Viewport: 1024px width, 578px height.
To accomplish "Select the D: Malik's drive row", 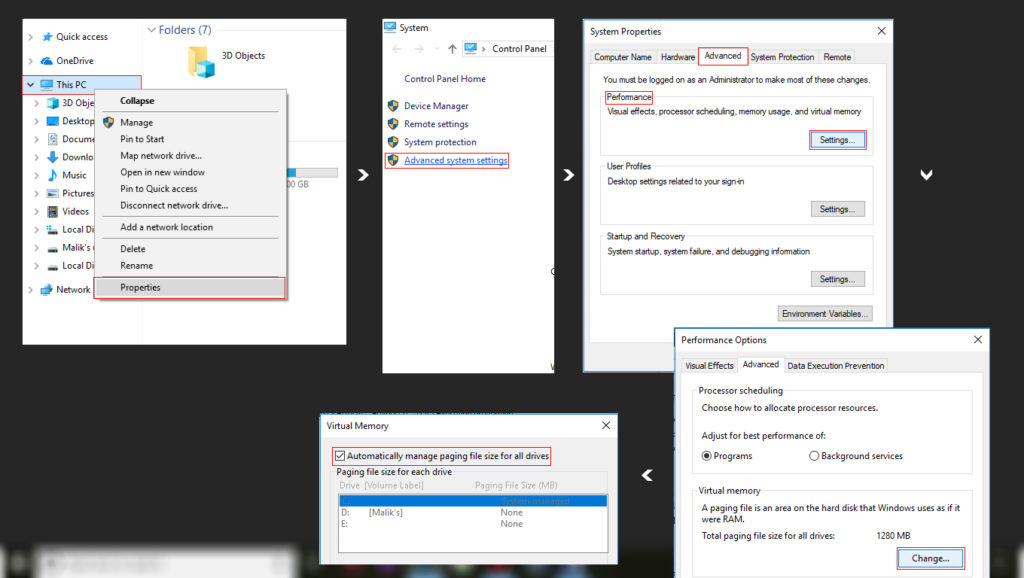I will pos(470,512).
